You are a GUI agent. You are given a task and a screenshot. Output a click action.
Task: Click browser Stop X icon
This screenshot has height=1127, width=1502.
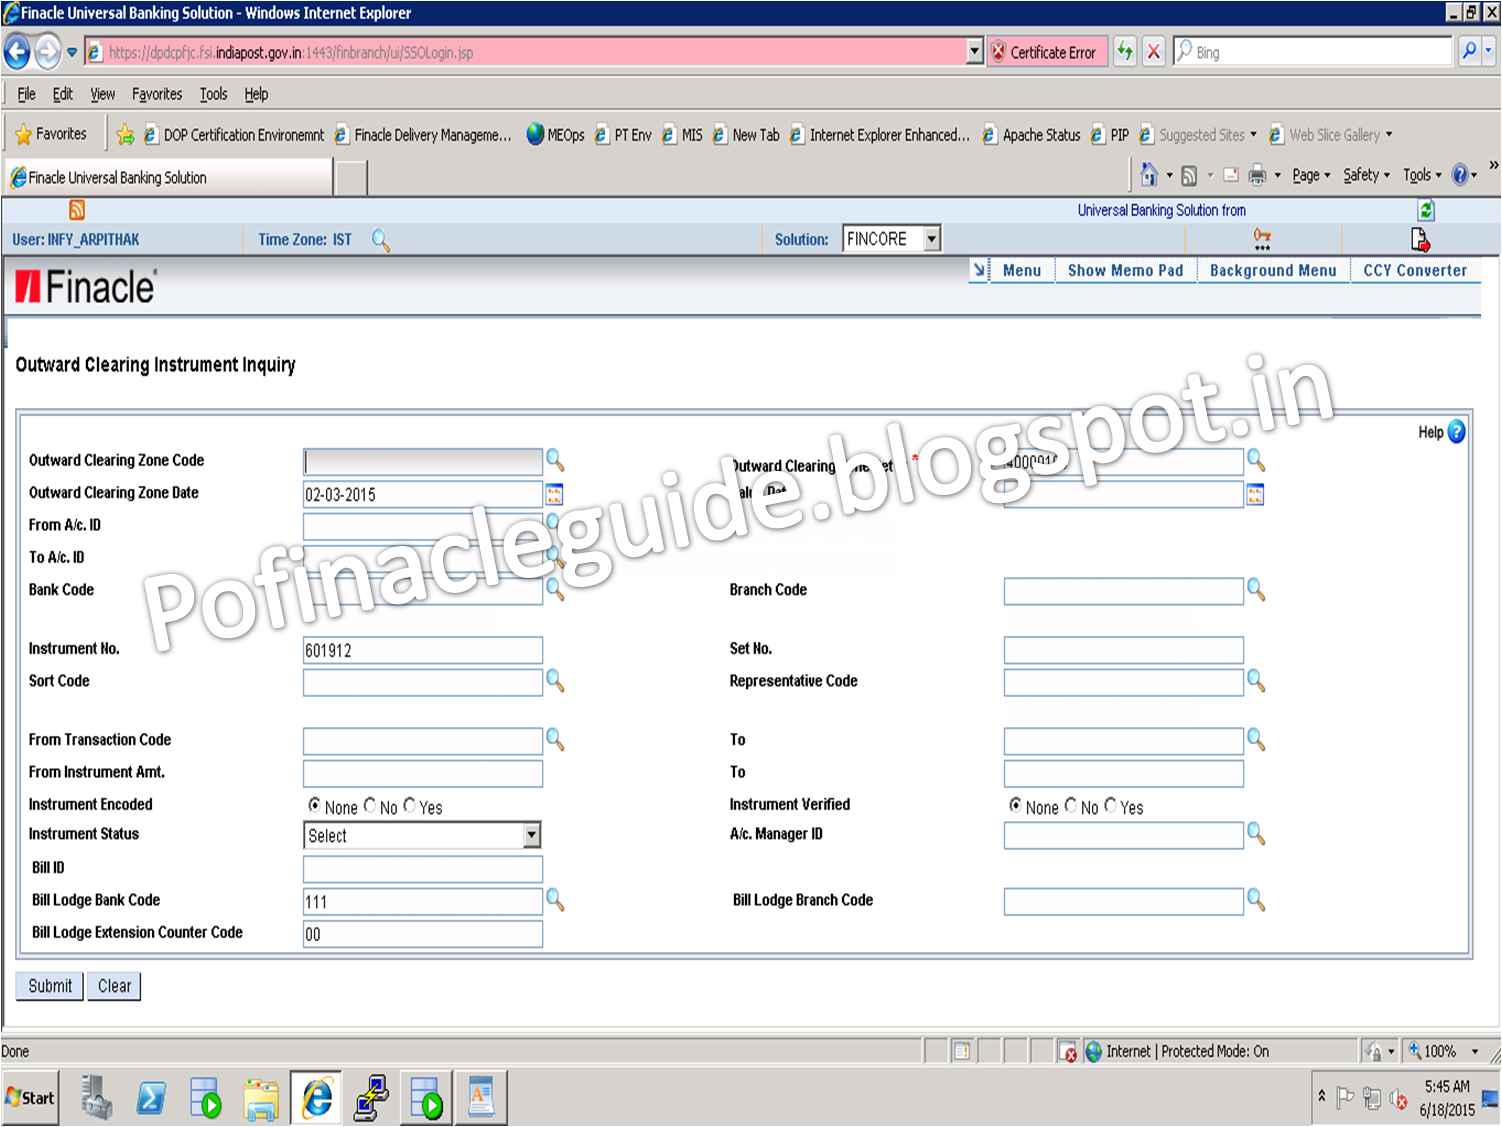pos(1153,52)
